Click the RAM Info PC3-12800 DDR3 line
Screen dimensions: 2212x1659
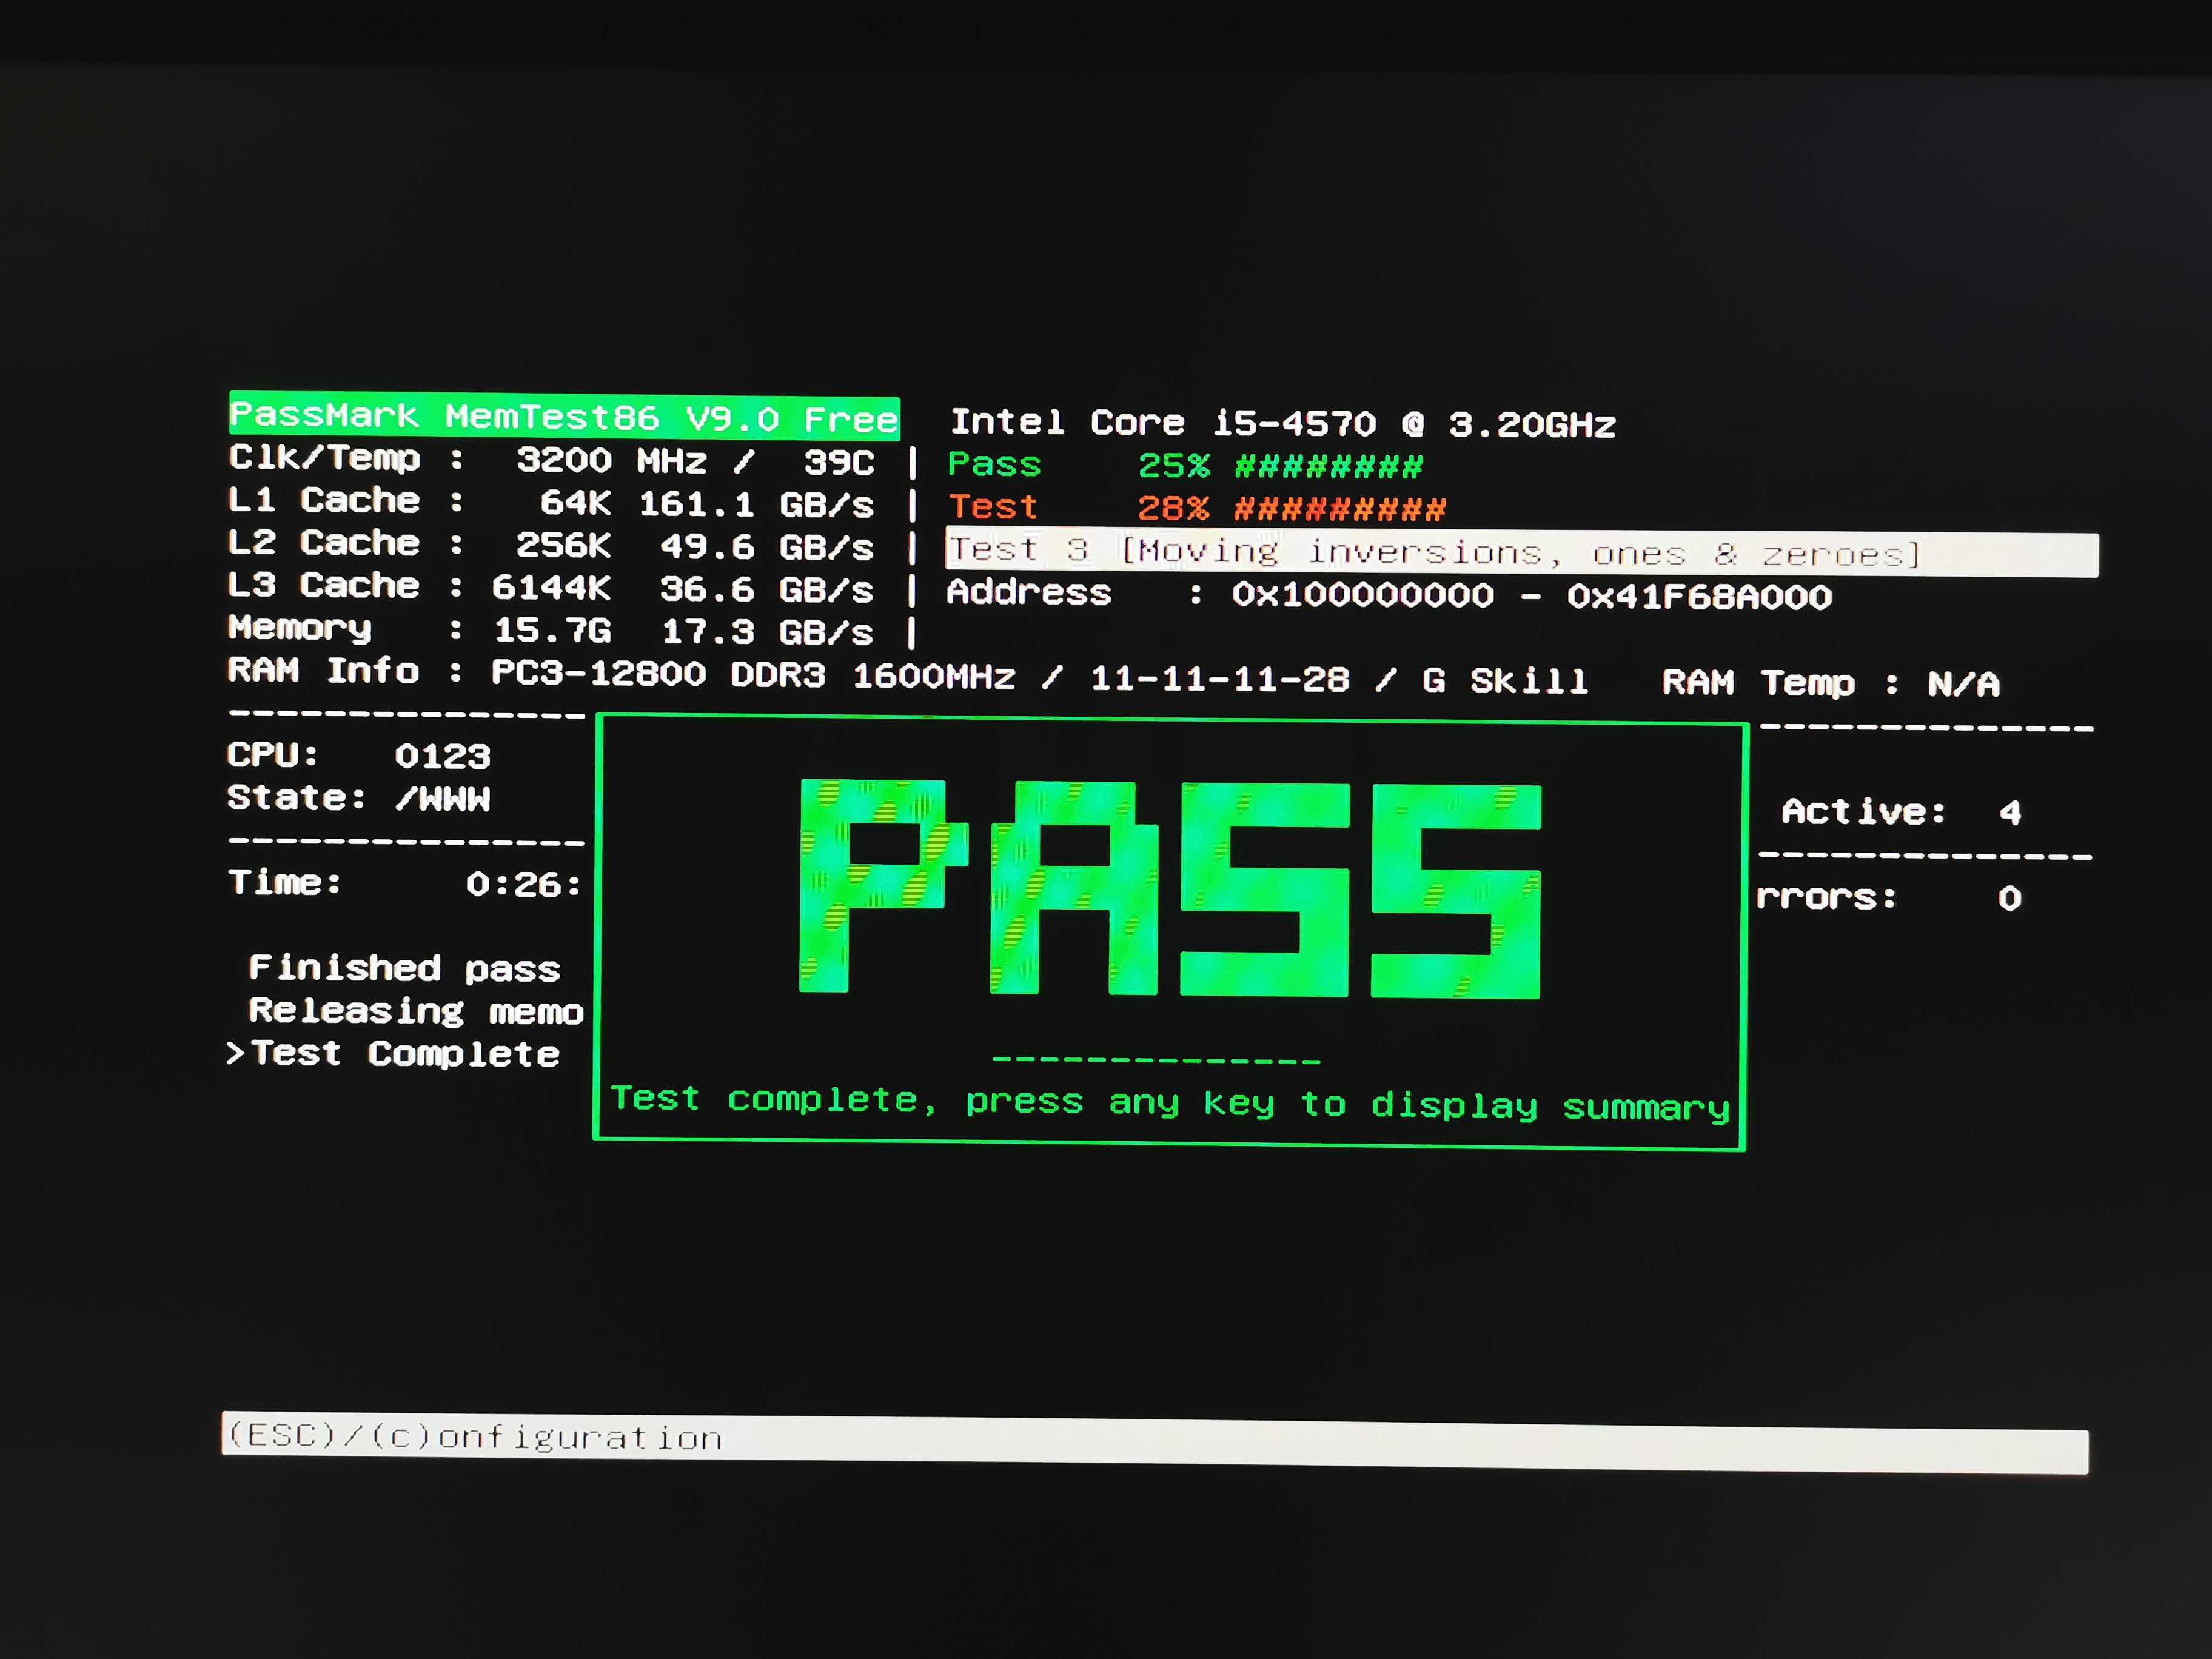click(x=908, y=676)
